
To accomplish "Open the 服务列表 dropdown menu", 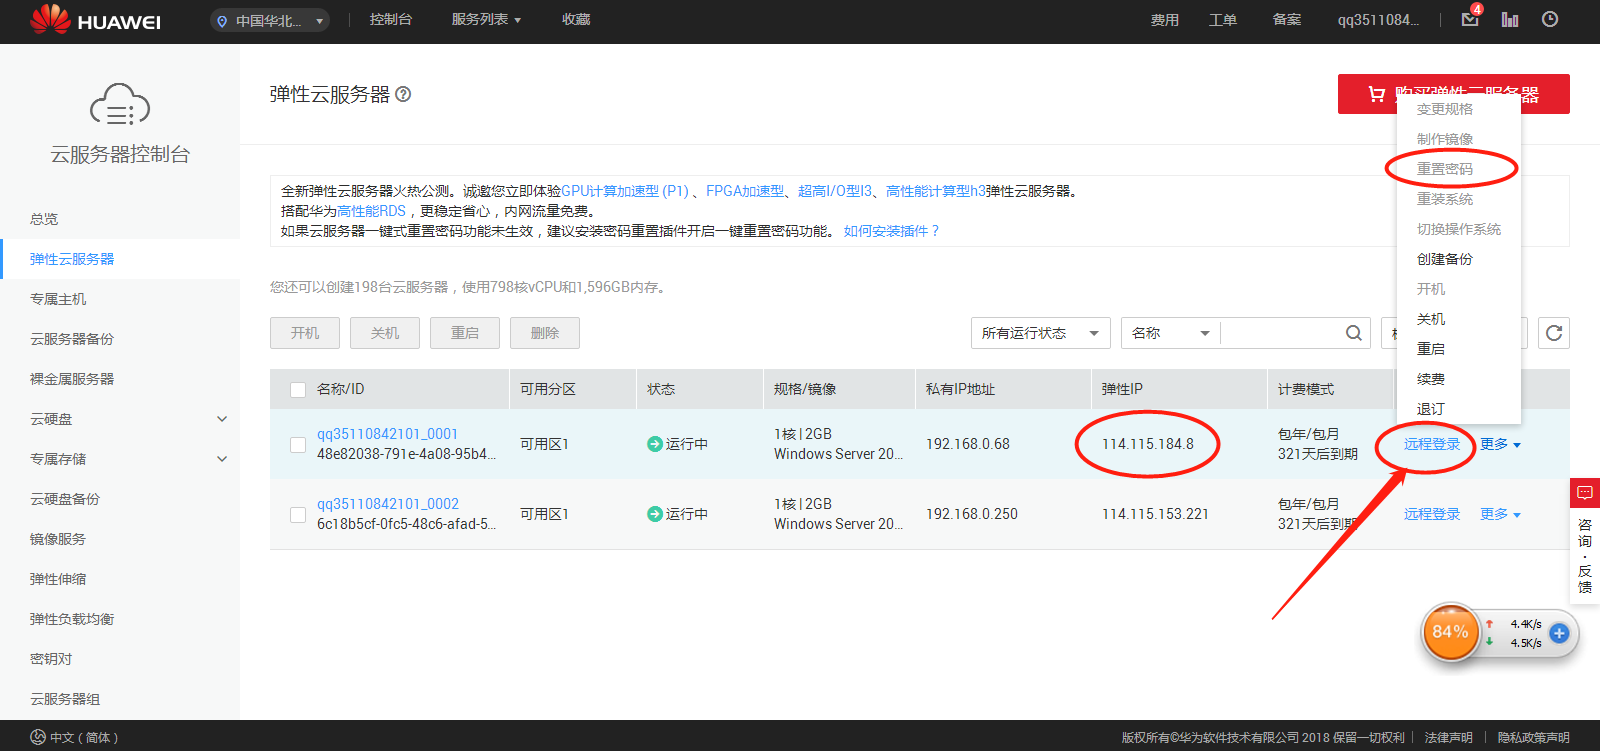I will (486, 19).
